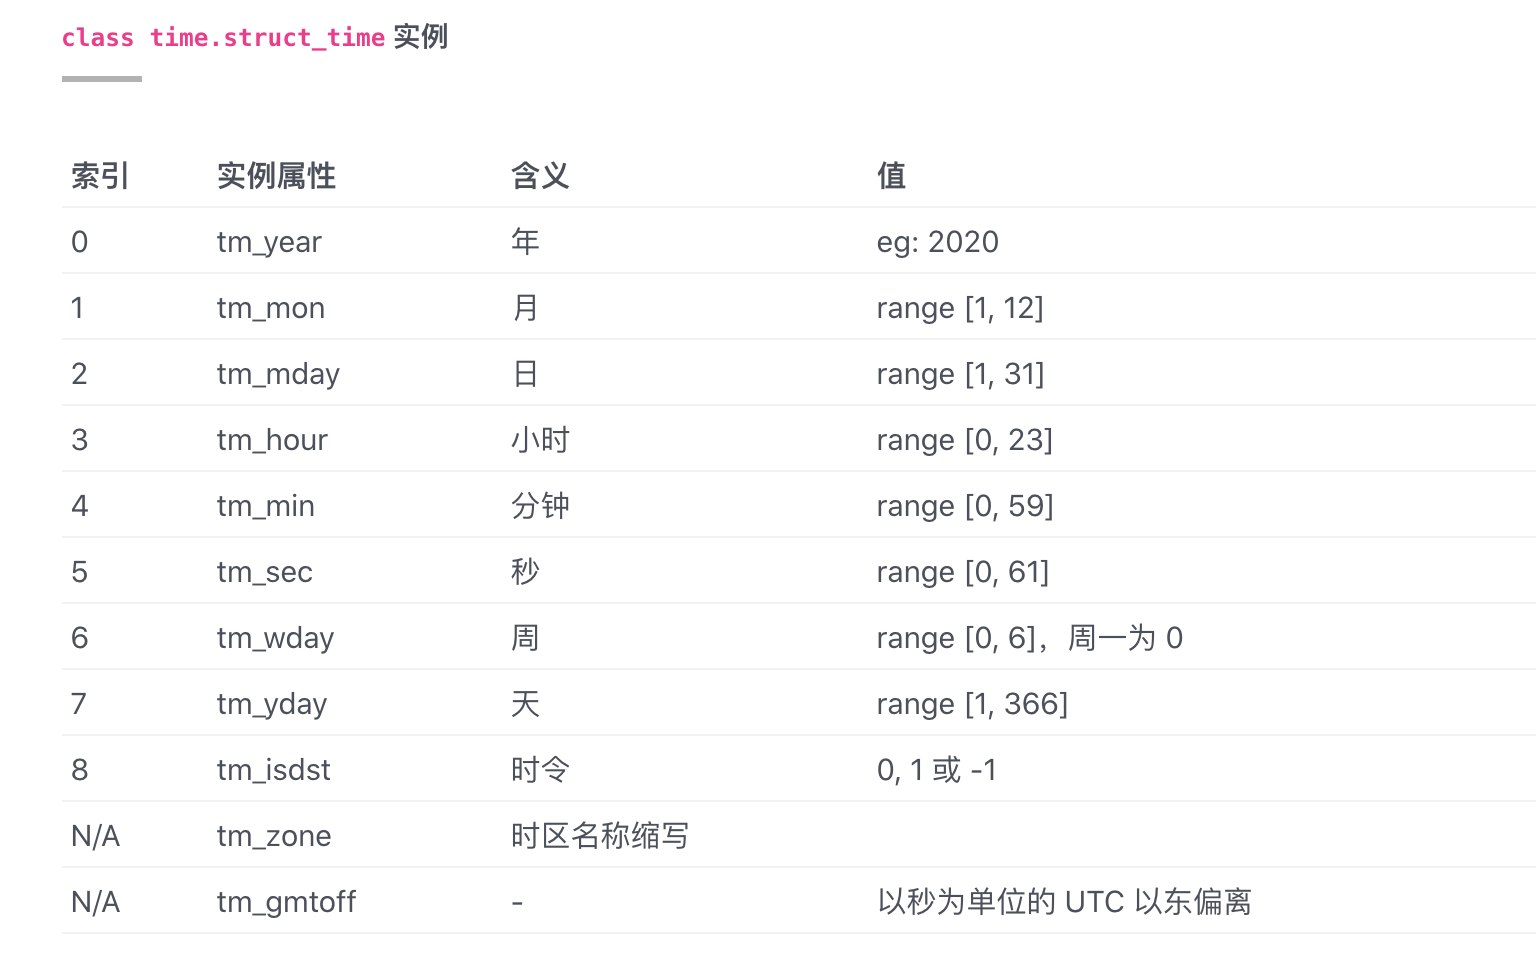Image resolution: width=1536 pixels, height=958 pixels.
Task: Select the tm_sec attribute cell
Action: 265,572
